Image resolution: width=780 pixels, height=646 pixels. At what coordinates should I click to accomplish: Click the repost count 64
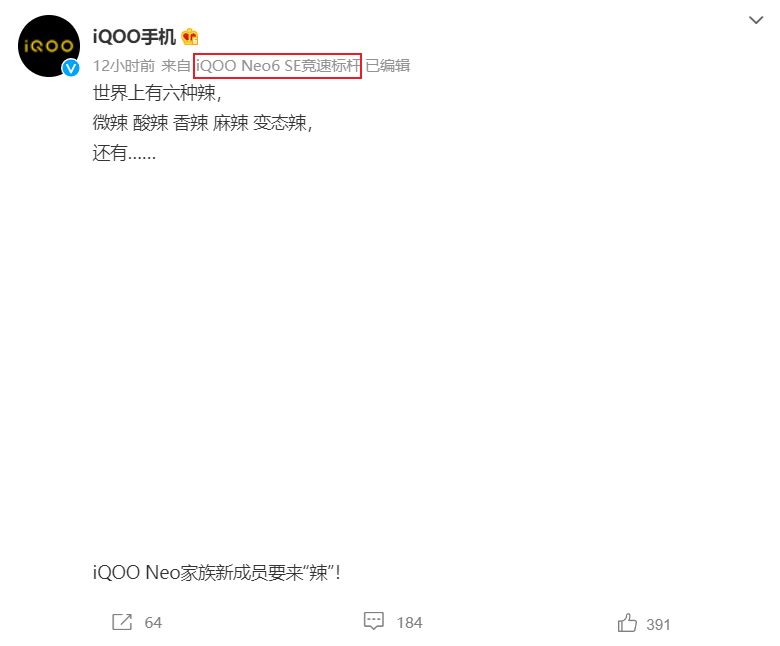[x=153, y=623]
